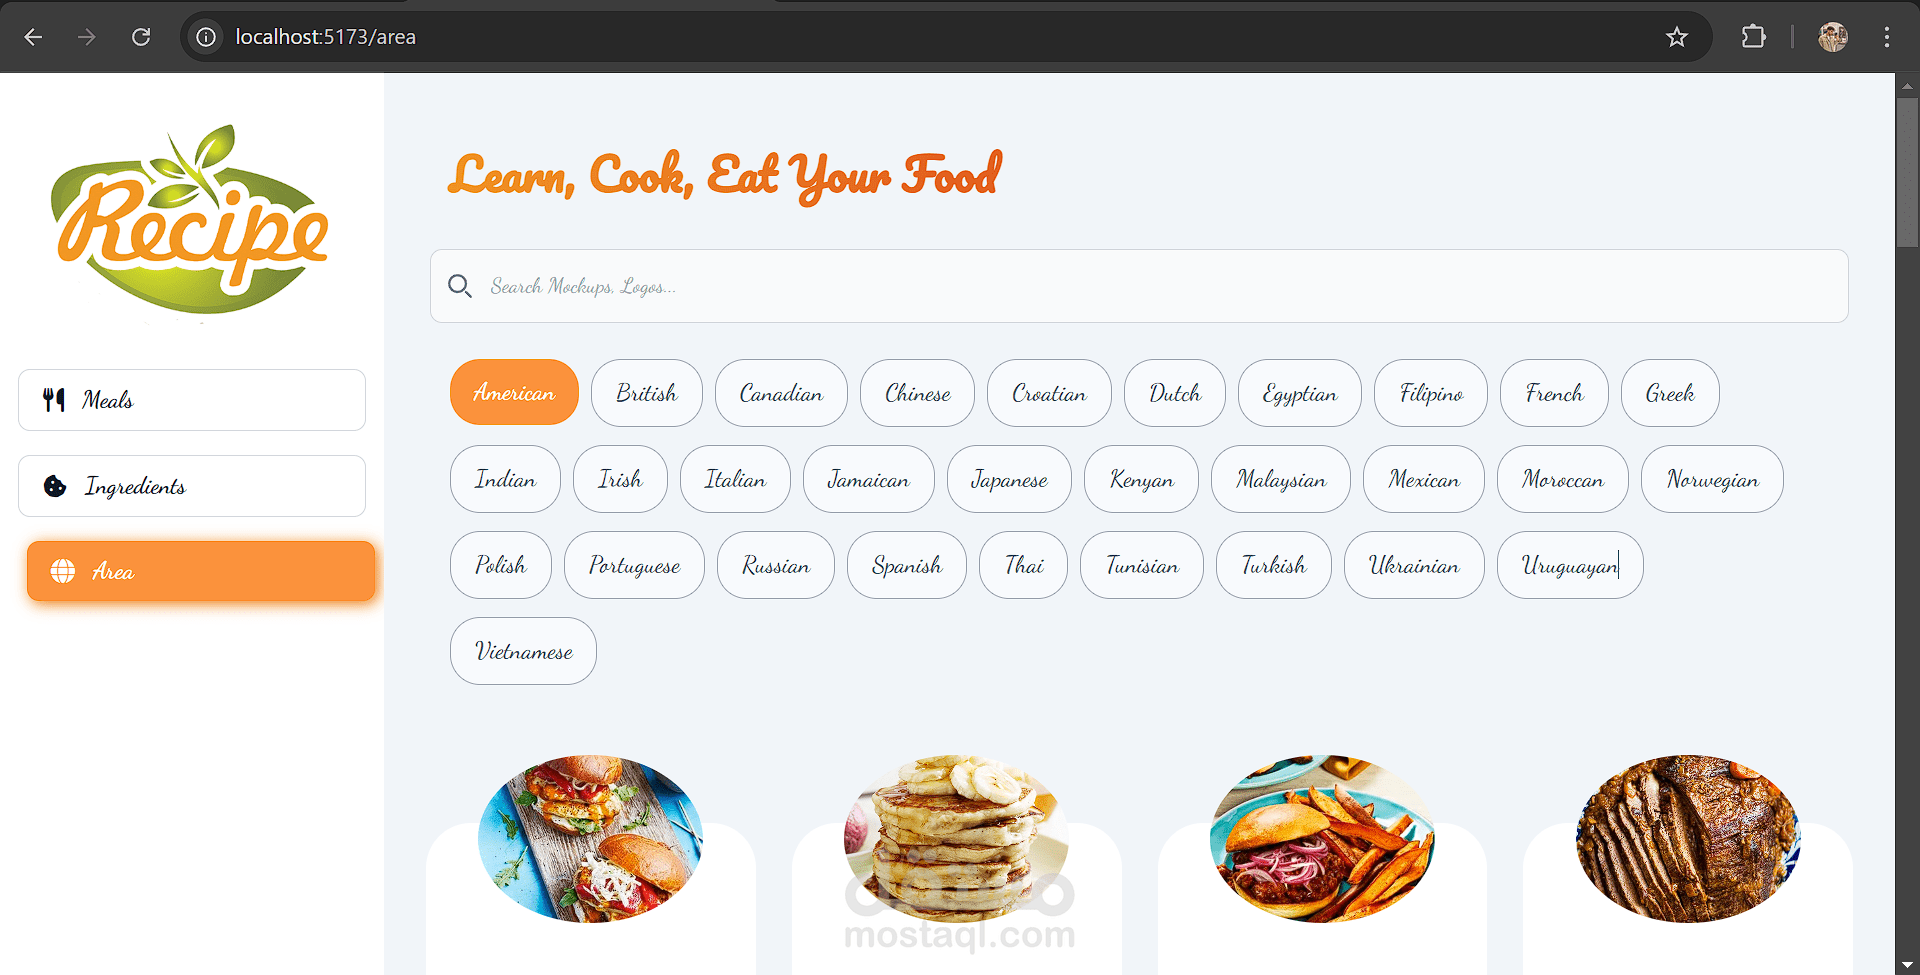Reload the page with the refresh icon
Image resolution: width=1920 pixels, height=975 pixels.
pyautogui.click(x=141, y=37)
